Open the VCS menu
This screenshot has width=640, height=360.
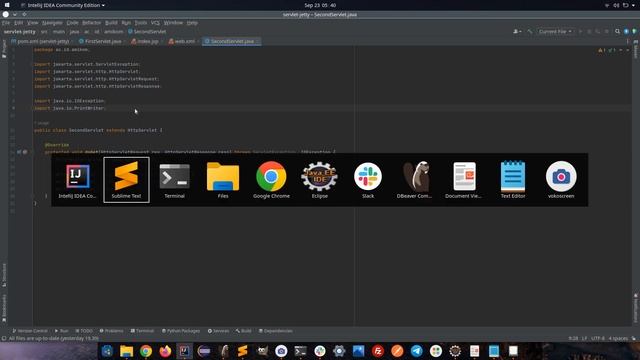(x=155, y=23)
